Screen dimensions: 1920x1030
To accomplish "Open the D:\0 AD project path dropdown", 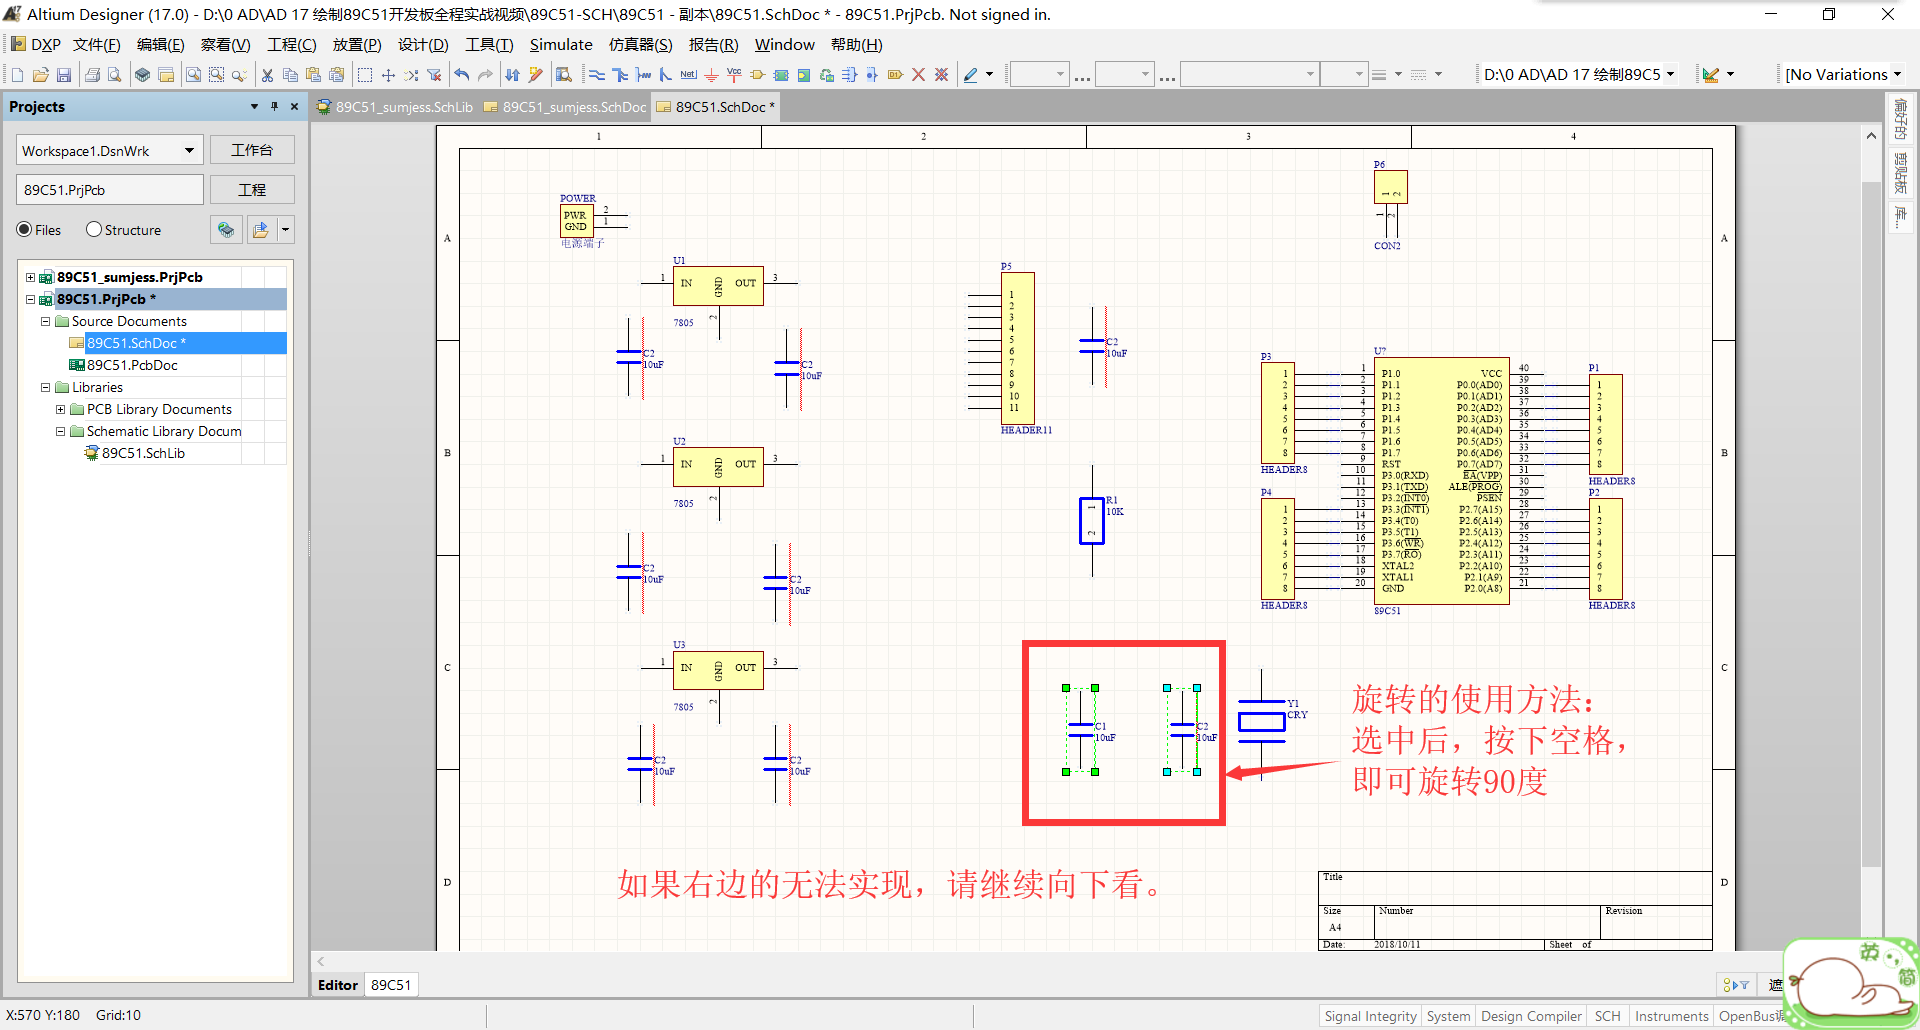I will [1670, 74].
